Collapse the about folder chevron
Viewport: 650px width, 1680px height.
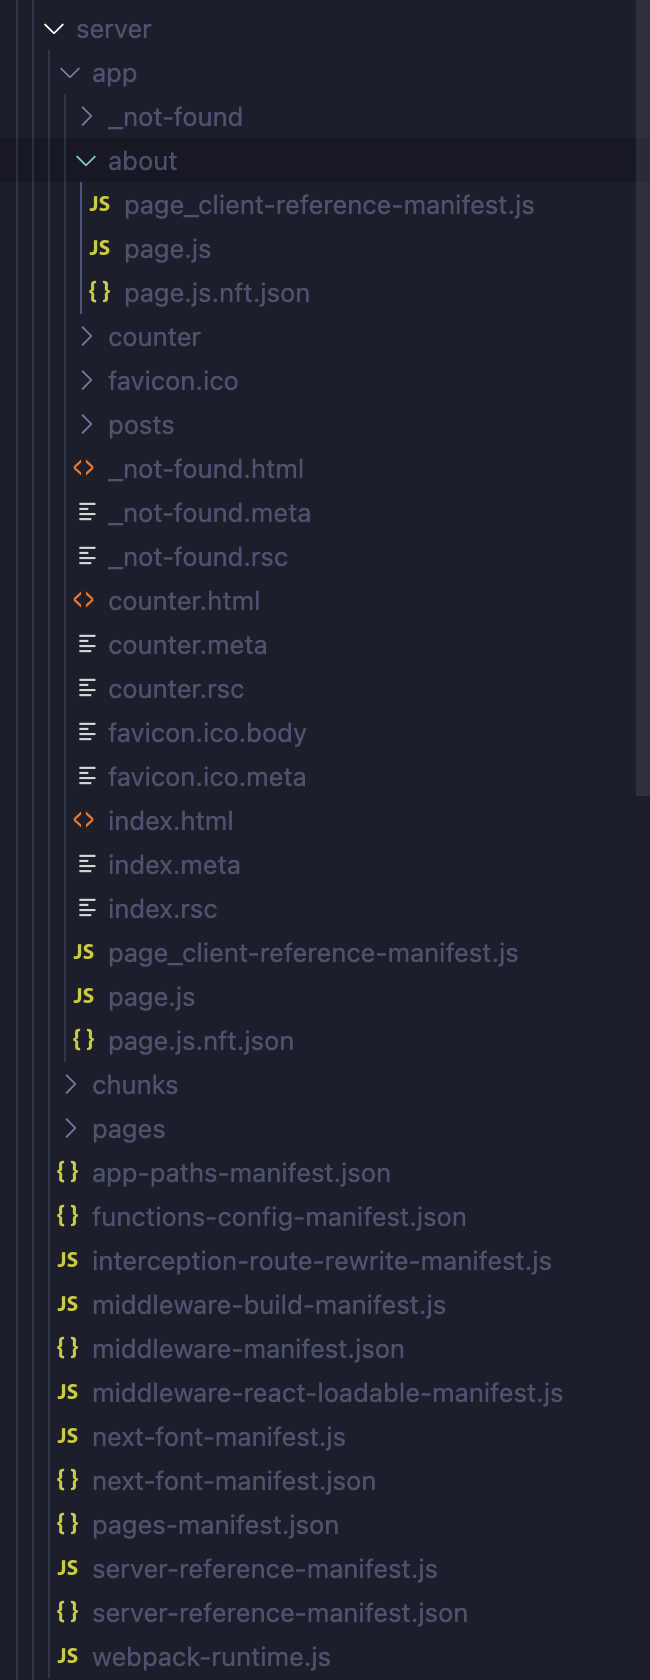[x=86, y=161]
